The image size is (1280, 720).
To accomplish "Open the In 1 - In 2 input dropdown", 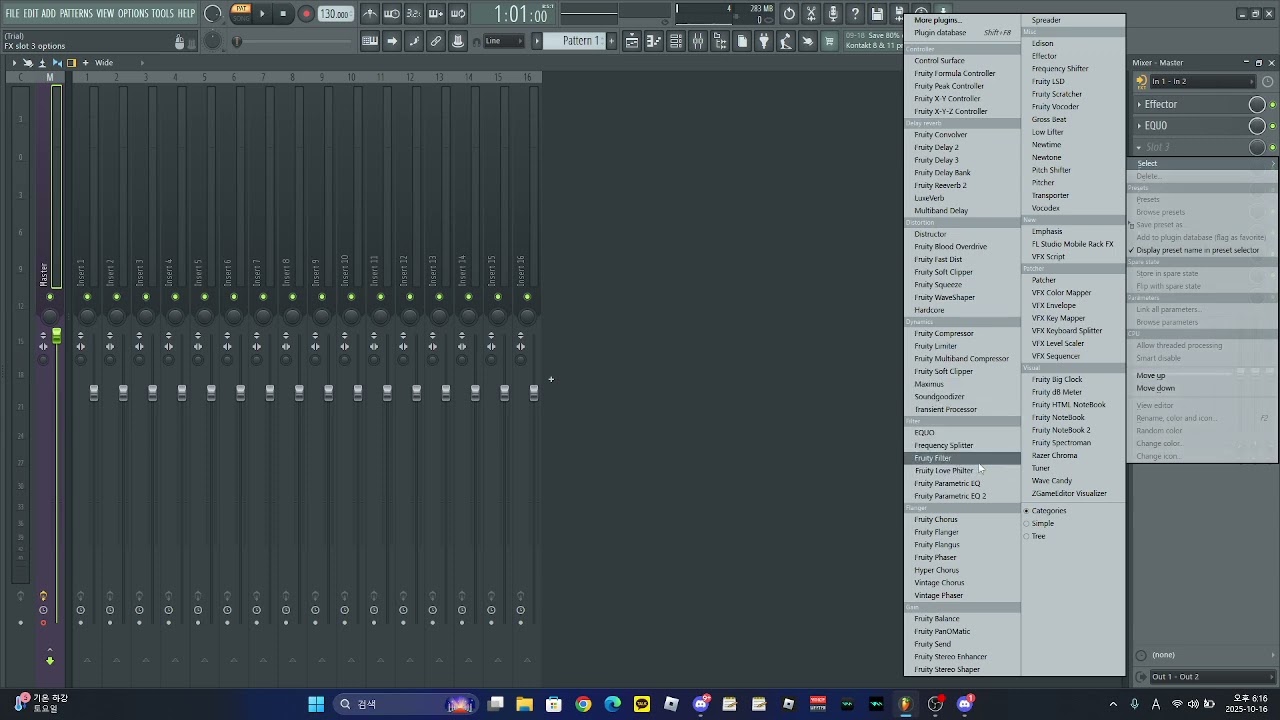I will click(x=1202, y=82).
